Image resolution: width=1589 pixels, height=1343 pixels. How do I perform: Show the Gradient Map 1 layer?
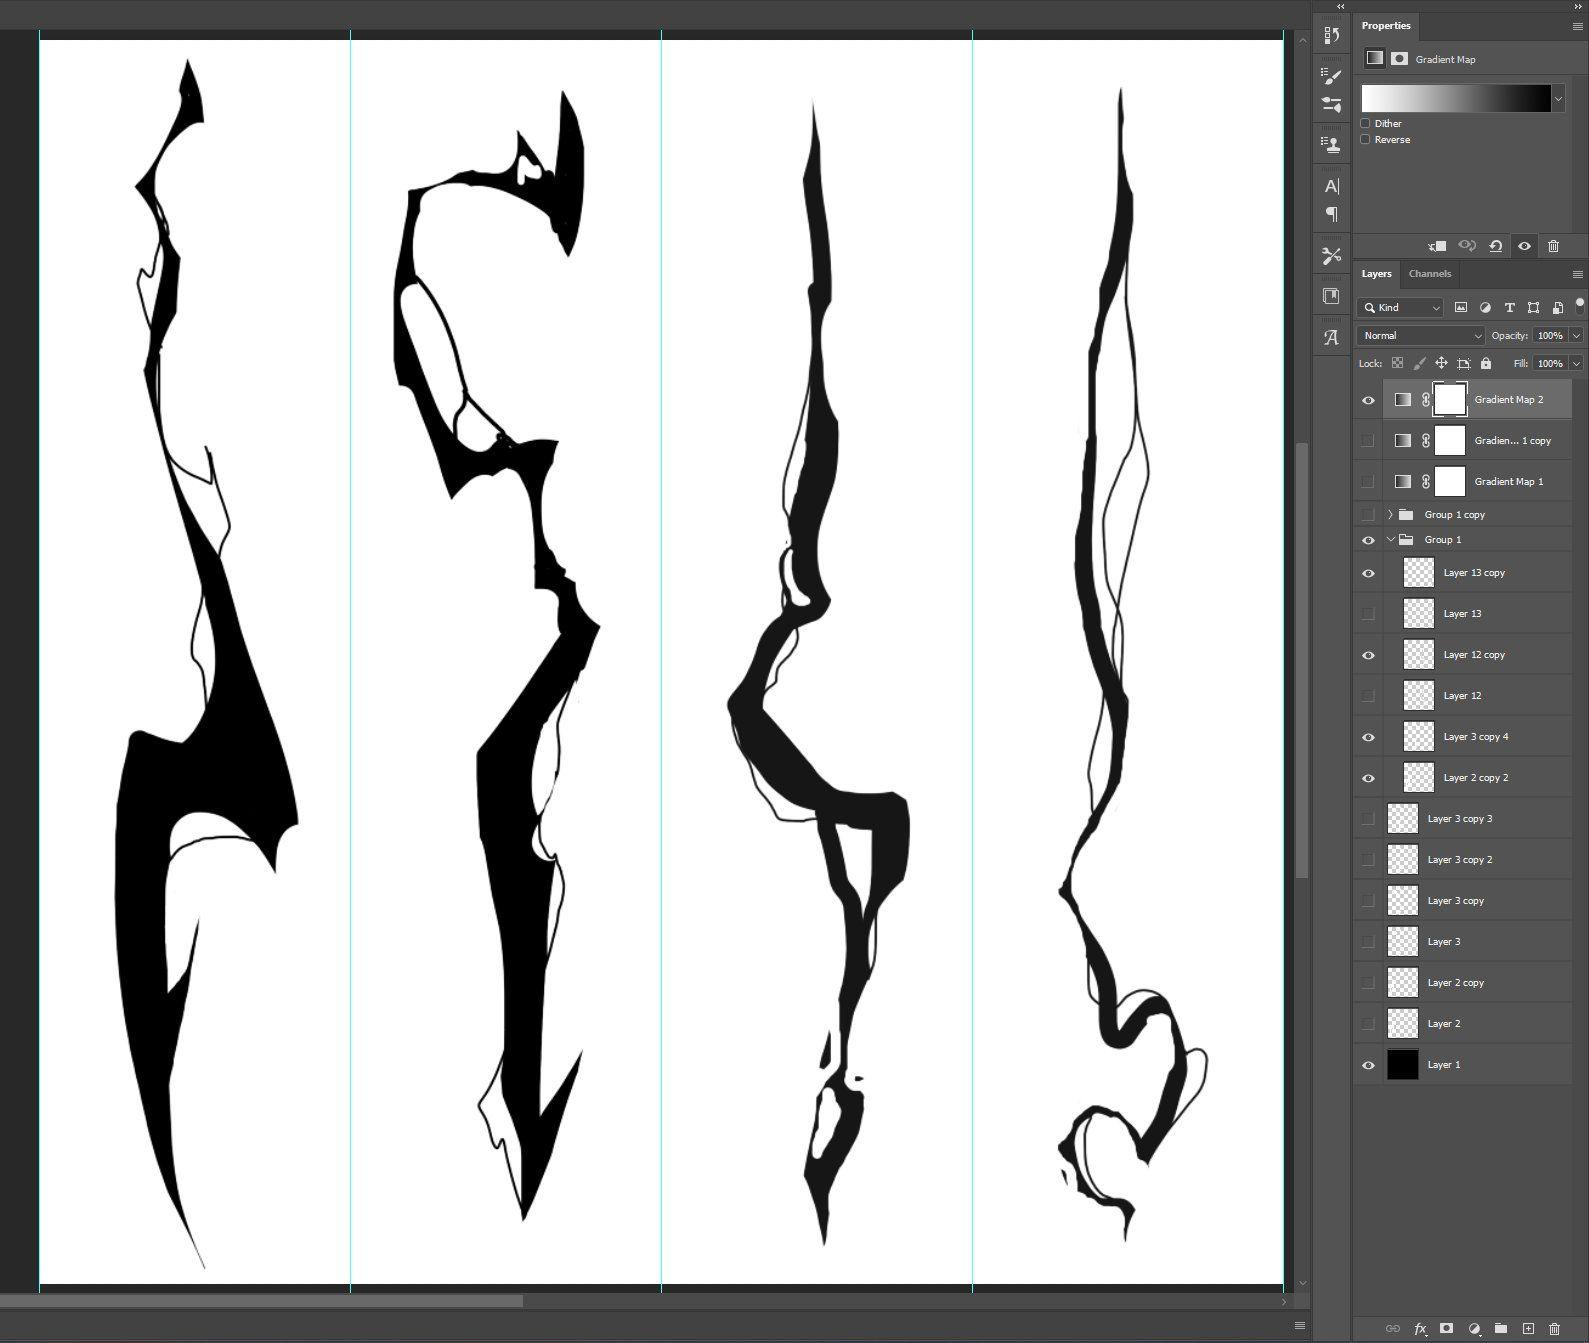click(1368, 482)
